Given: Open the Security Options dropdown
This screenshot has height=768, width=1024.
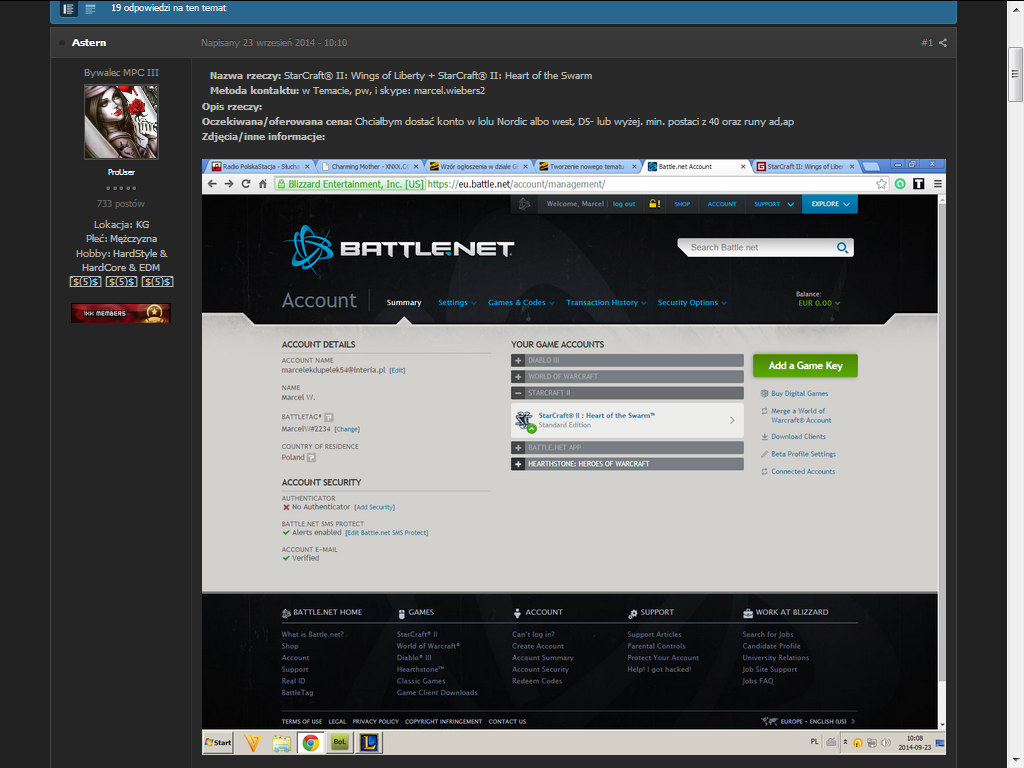Looking at the screenshot, I should tap(692, 303).
